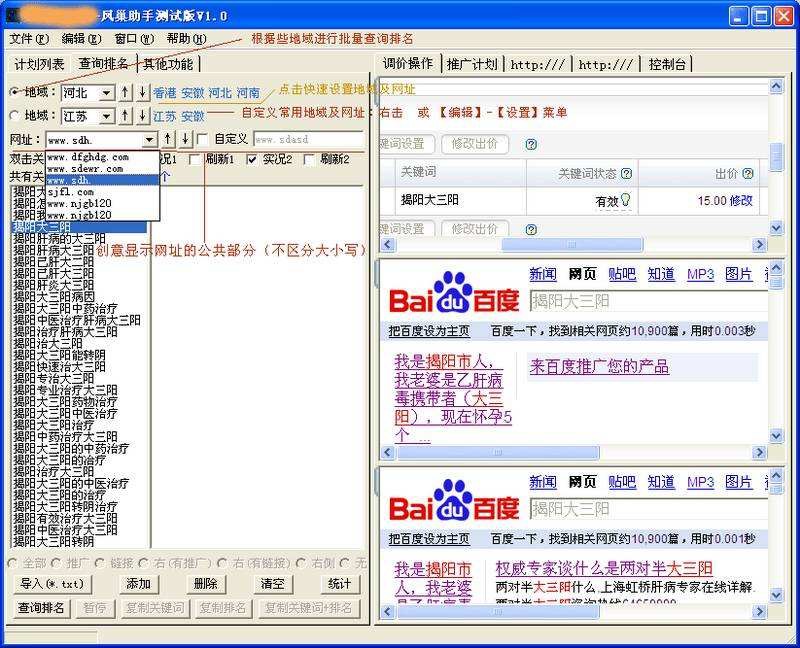The image size is (800, 648).
Task: Click the 统计 button
Action: point(340,584)
